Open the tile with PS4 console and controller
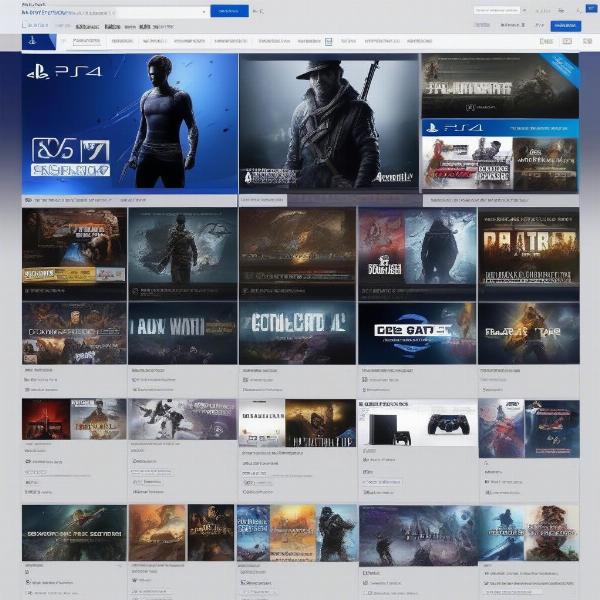This screenshot has height=600, width=600. click(x=417, y=422)
